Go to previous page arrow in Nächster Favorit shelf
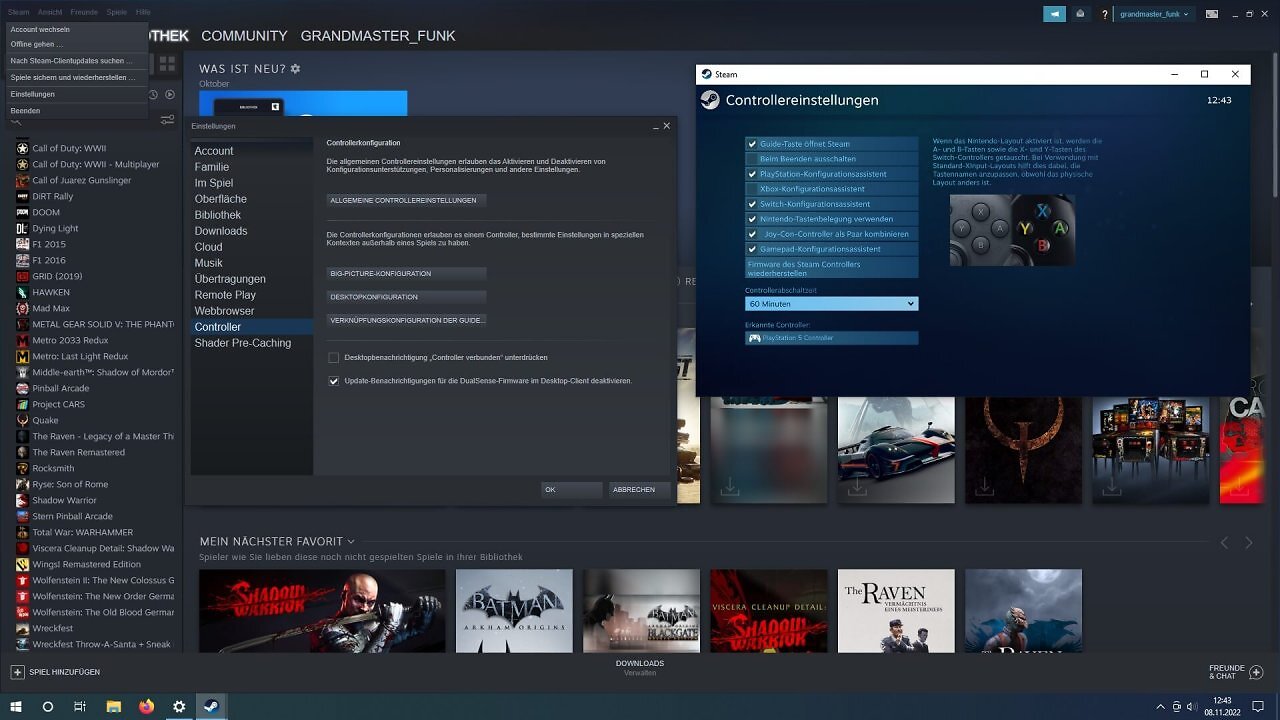1280x720 pixels. pos(1224,542)
